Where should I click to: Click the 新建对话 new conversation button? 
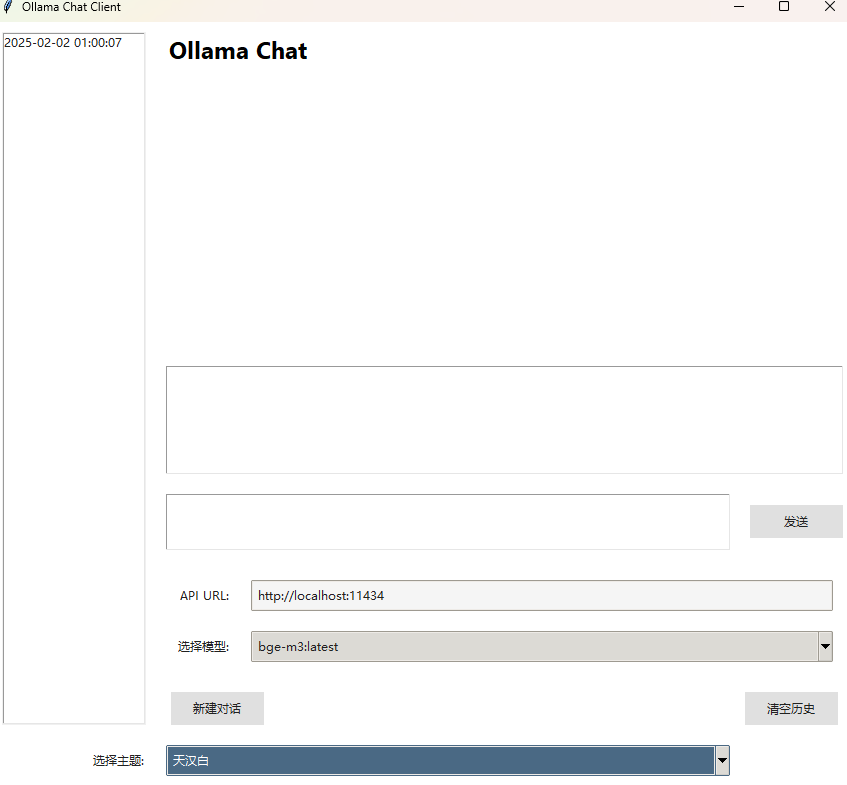pyautogui.click(x=217, y=708)
